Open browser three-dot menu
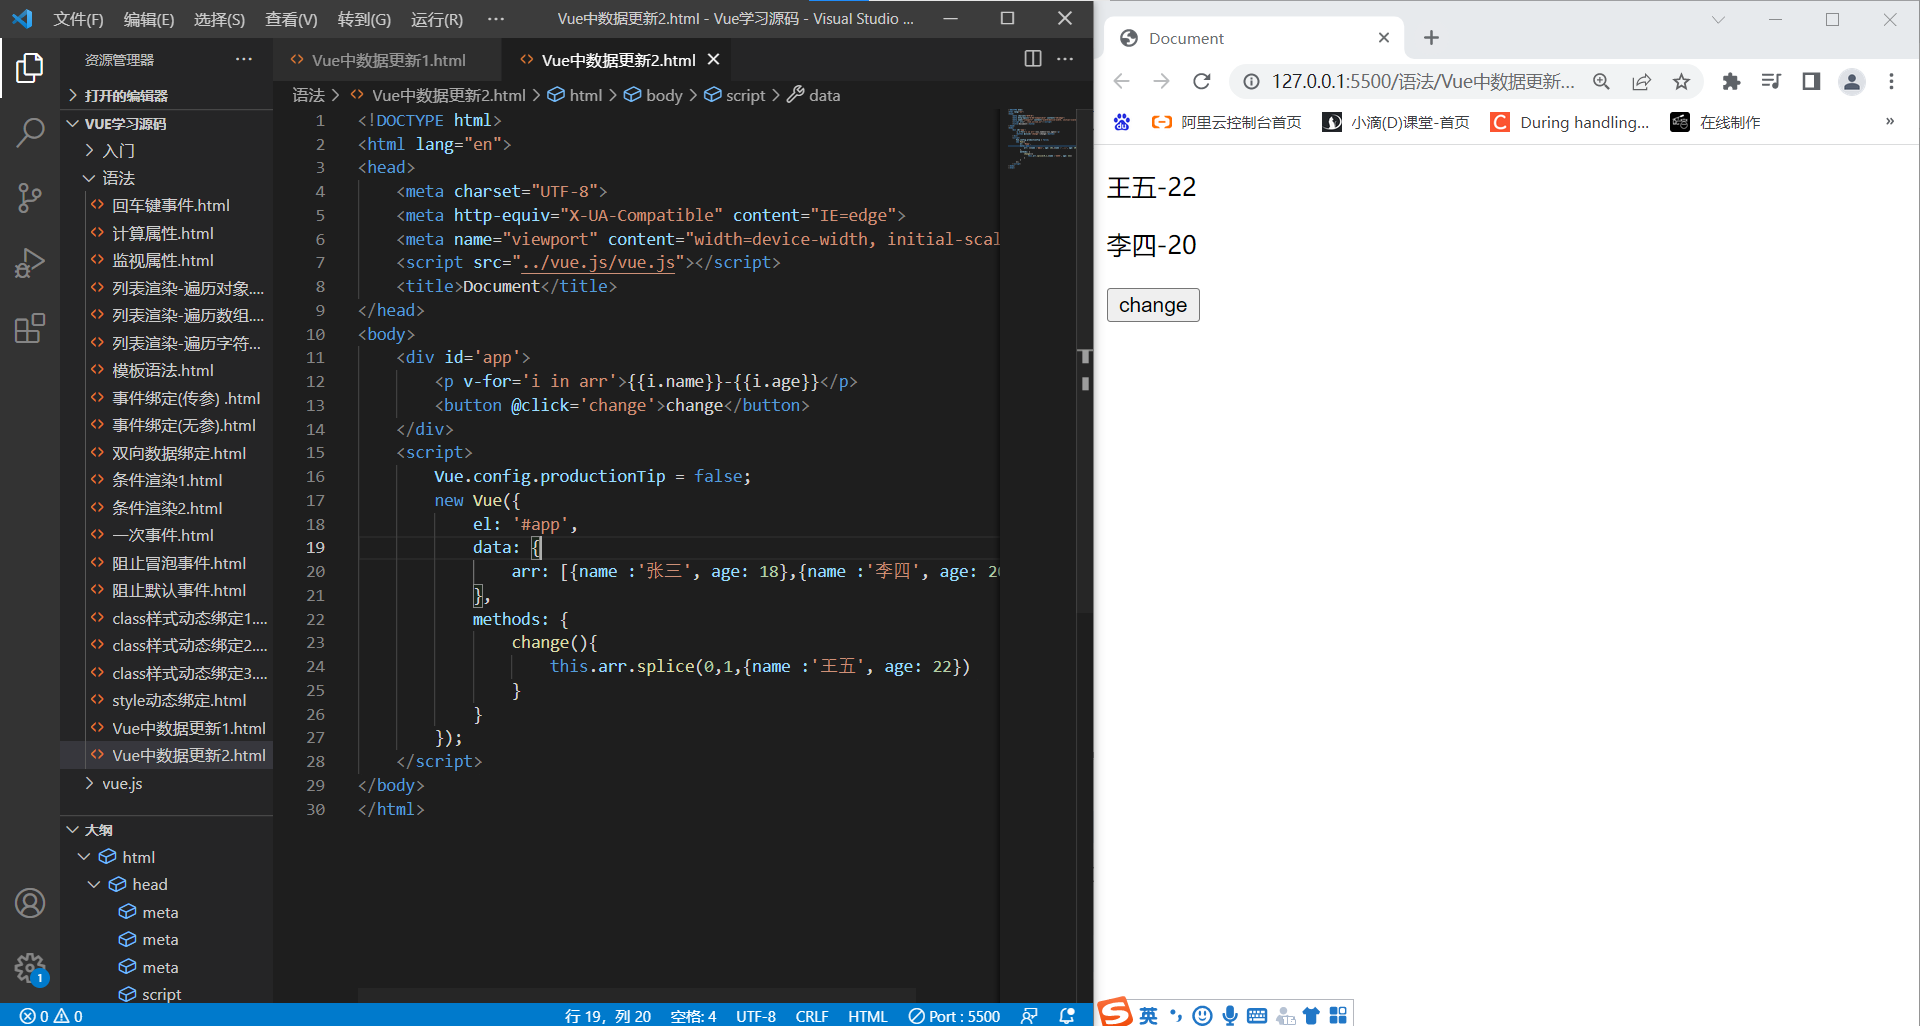Screen dimensions: 1920x1026 pyautogui.click(x=1891, y=82)
